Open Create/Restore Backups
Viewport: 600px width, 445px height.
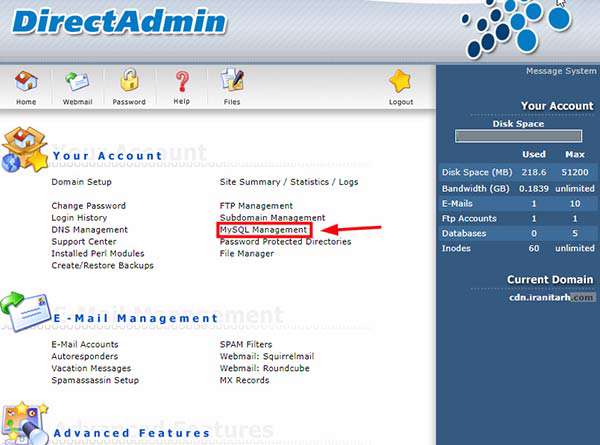tap(103, 265)
